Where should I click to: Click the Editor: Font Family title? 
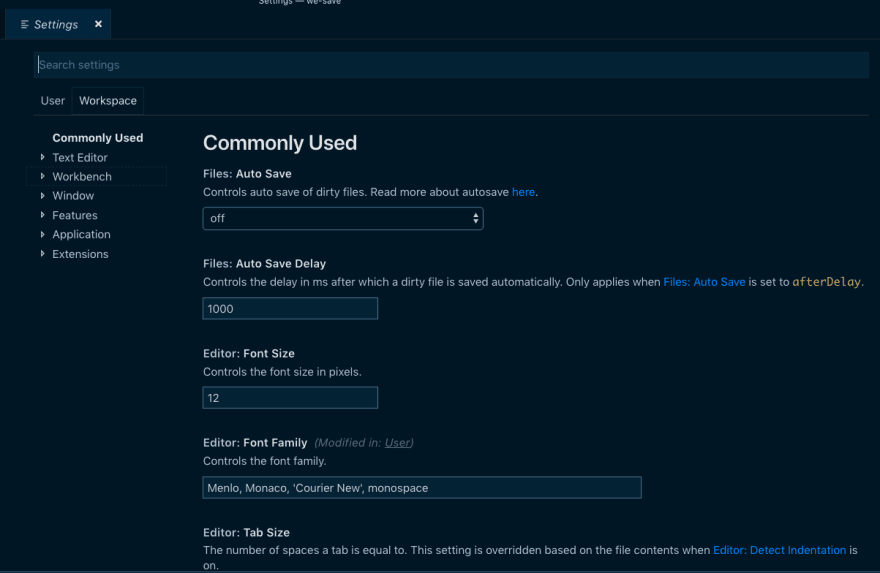[x=255, y=442]
